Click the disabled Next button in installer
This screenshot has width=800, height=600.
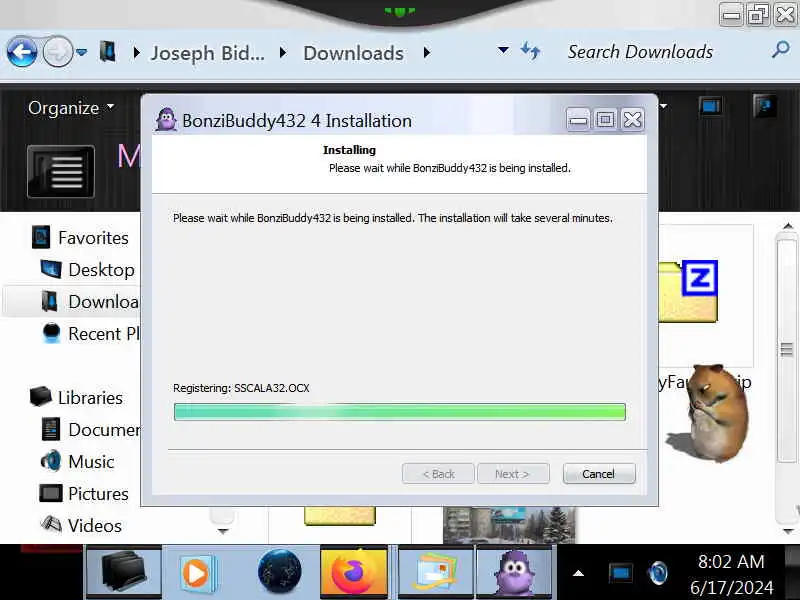click(513, 474)
